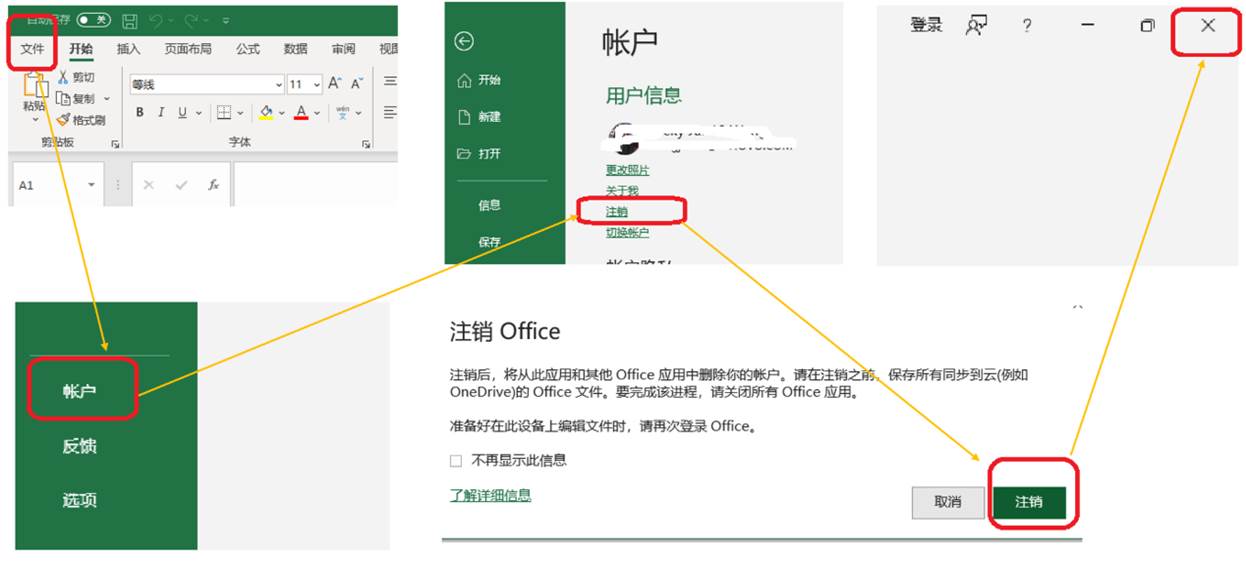
Task: Select the Format Painter brush icon
Action: coord(63,120)
